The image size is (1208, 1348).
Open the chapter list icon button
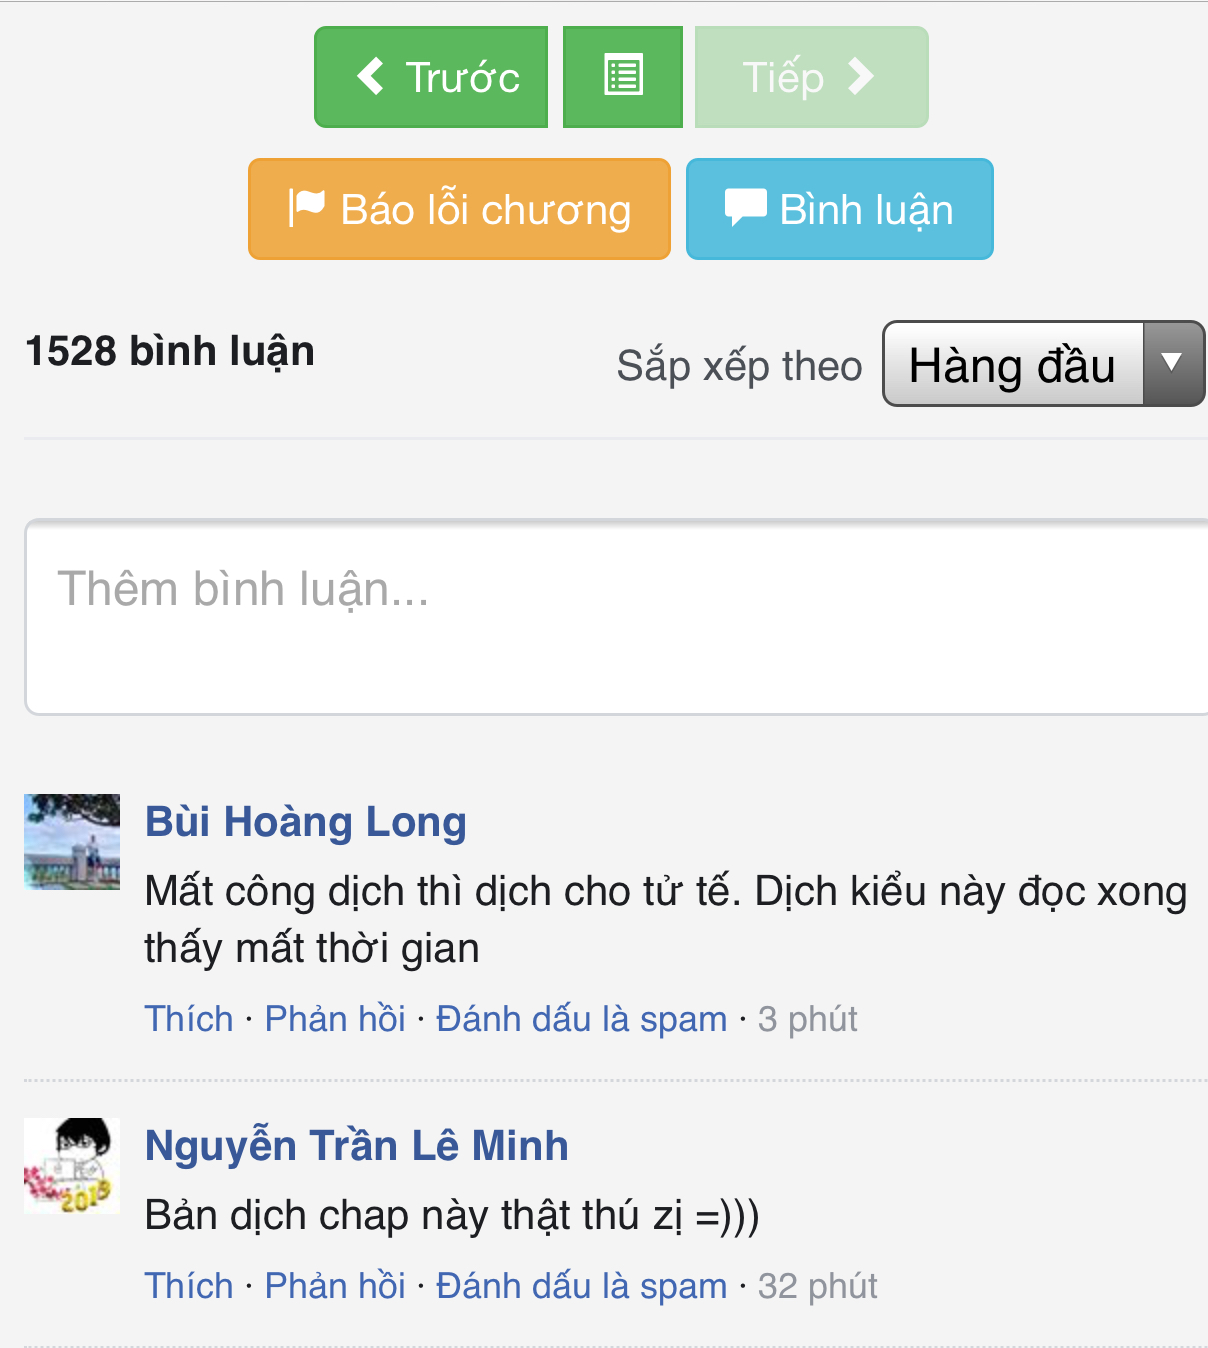coord(622,77)
